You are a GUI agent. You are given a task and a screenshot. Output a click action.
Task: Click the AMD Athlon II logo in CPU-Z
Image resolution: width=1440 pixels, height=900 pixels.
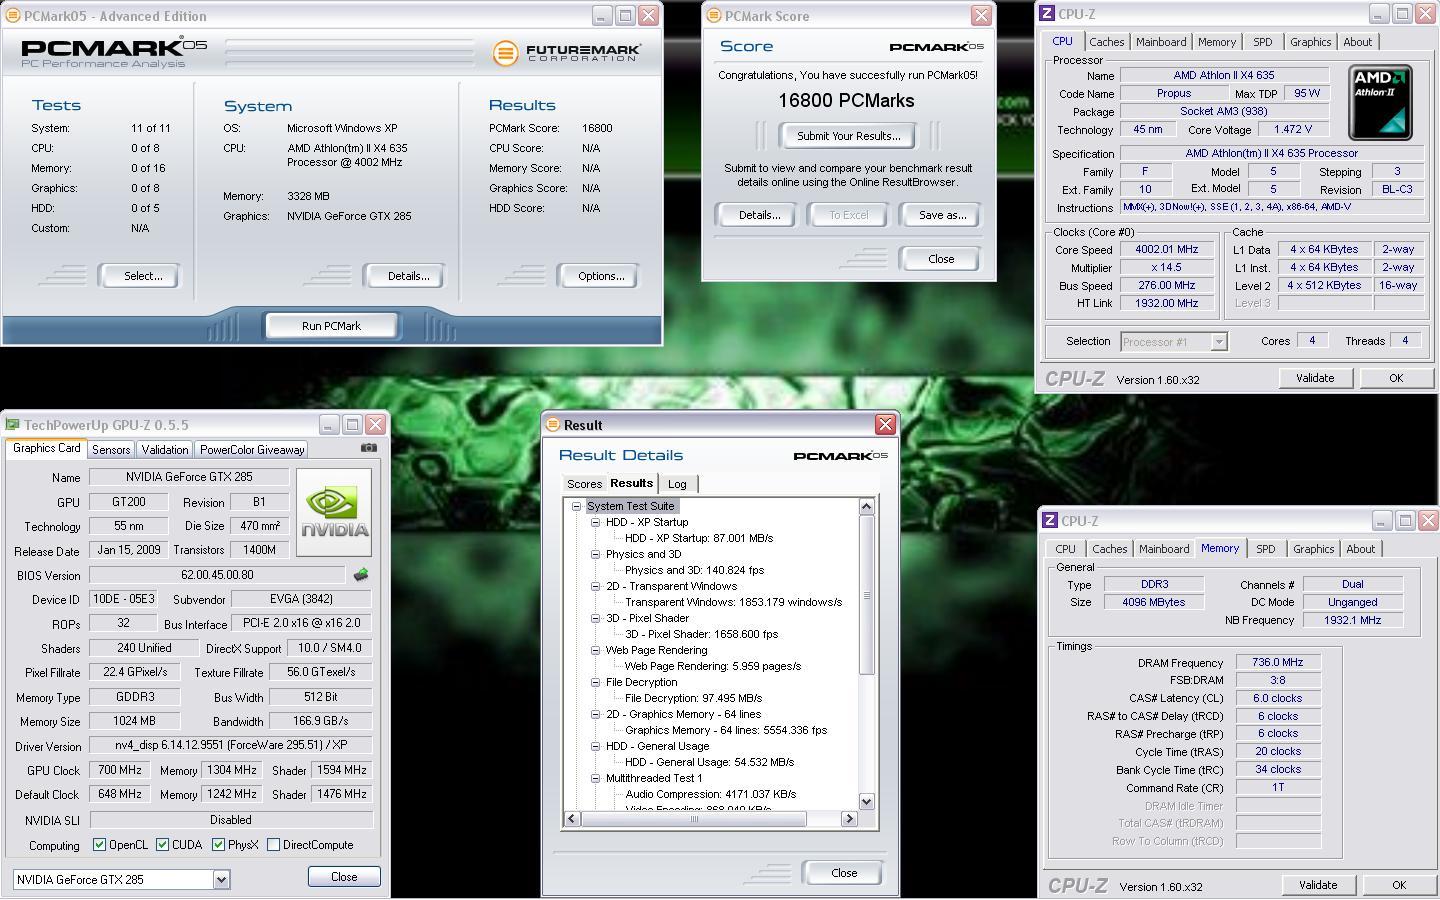(1380, 102)
